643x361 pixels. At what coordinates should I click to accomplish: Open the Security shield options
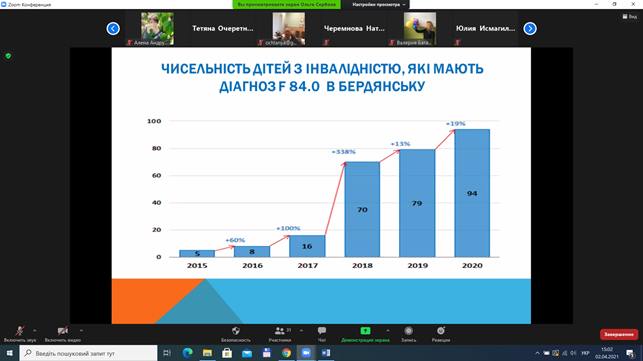pyautogui.click(x=236, y=331)
